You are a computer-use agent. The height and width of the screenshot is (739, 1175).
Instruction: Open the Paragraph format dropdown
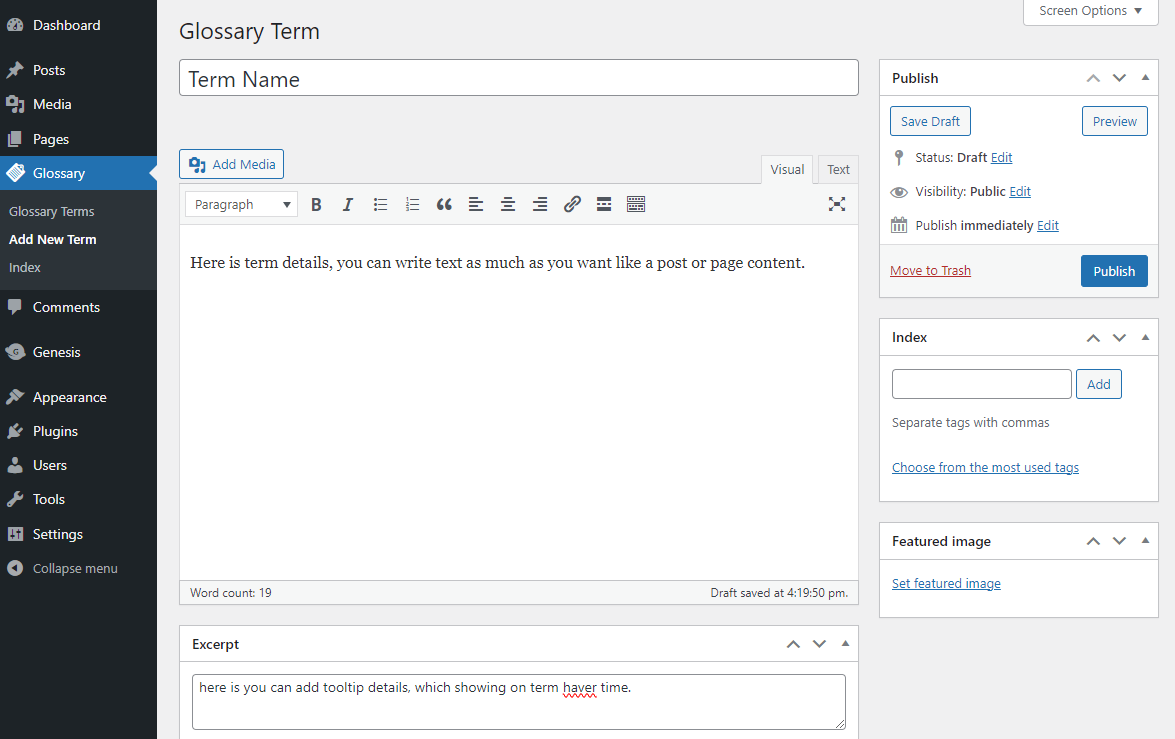click(x=241, y=205)
